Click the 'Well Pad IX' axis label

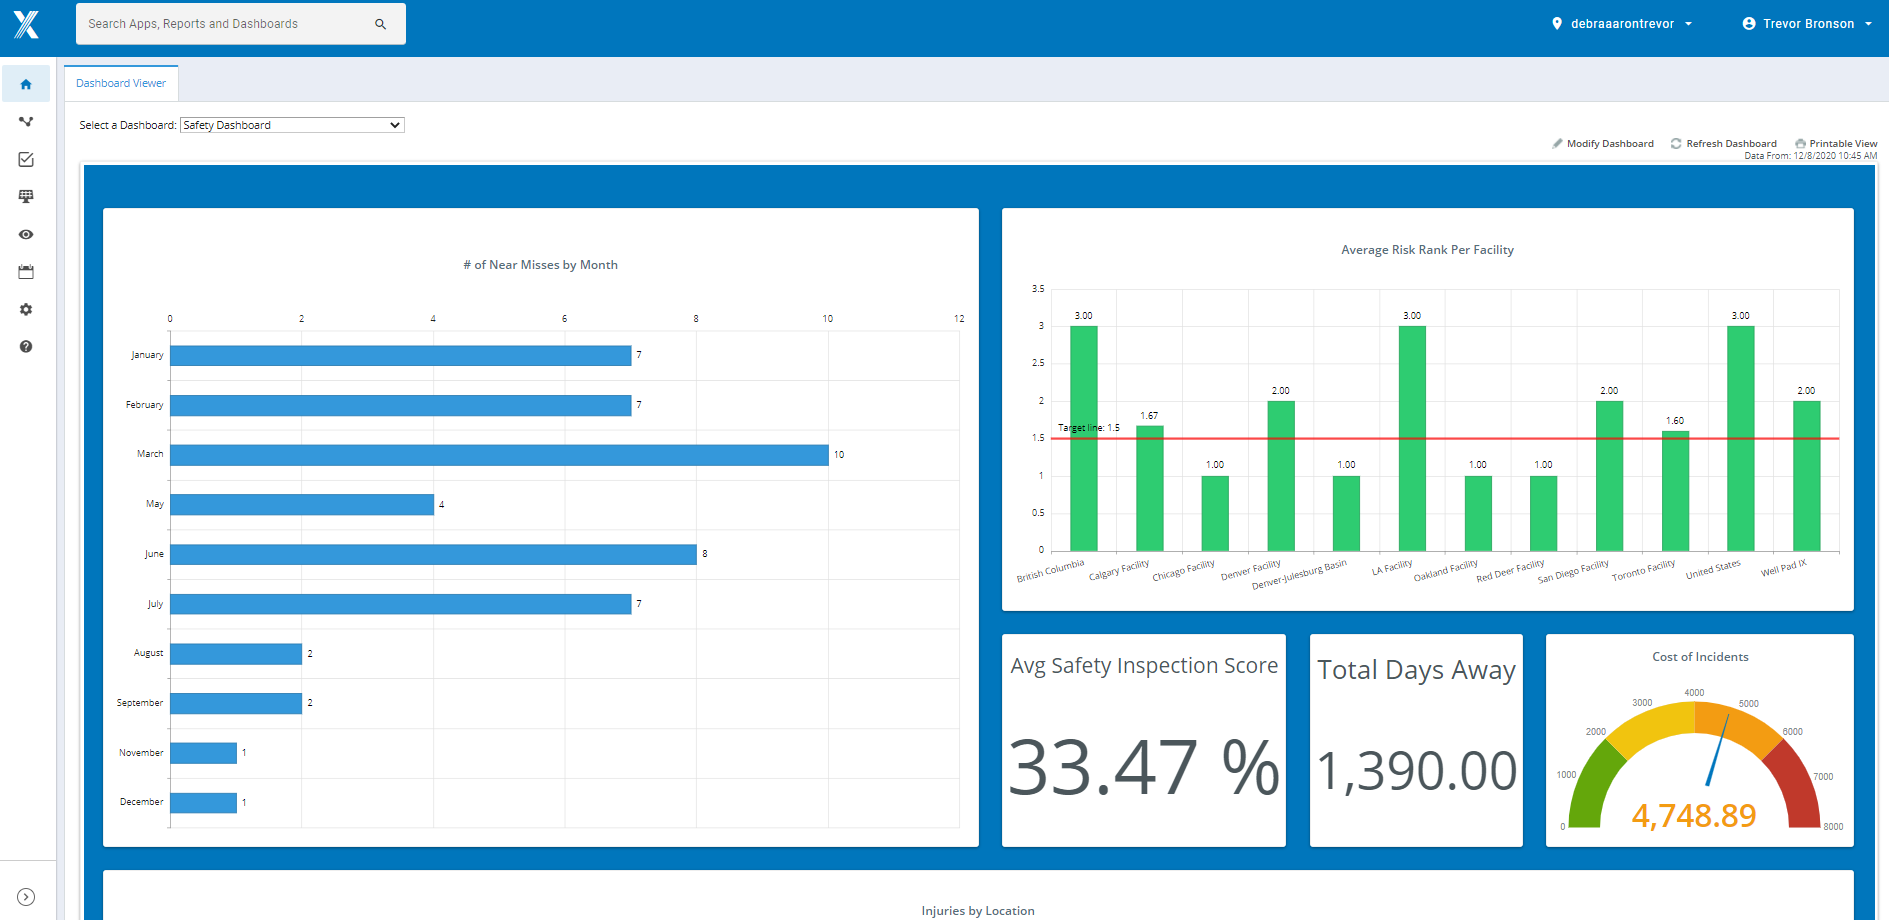coord(1784,568)
